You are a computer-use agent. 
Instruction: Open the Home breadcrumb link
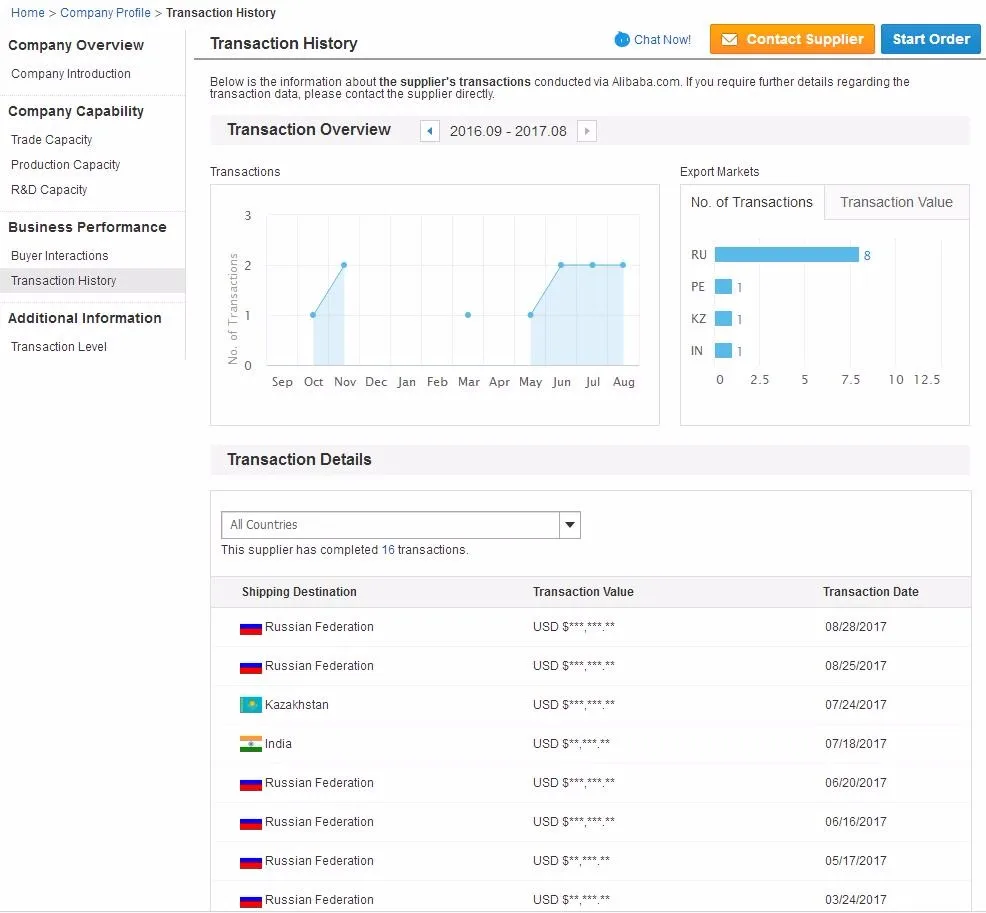coord(27,13)
